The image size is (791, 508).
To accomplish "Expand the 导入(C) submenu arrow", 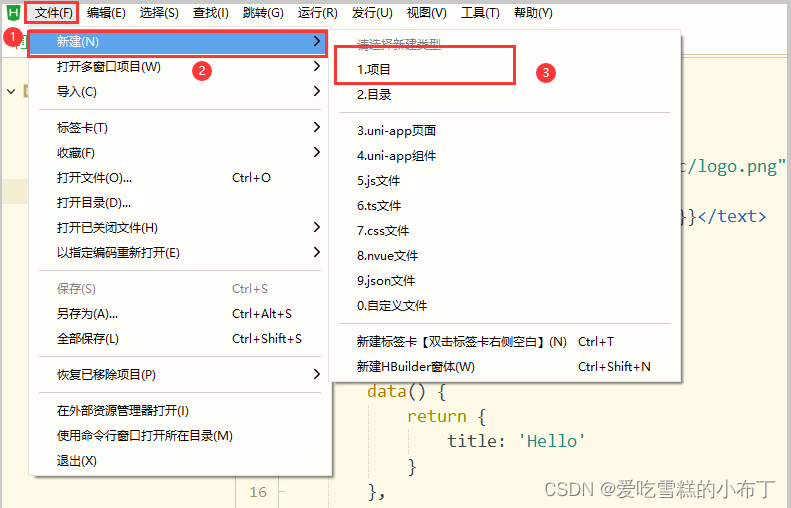I will pyautogui.click(x=317, y=91).
